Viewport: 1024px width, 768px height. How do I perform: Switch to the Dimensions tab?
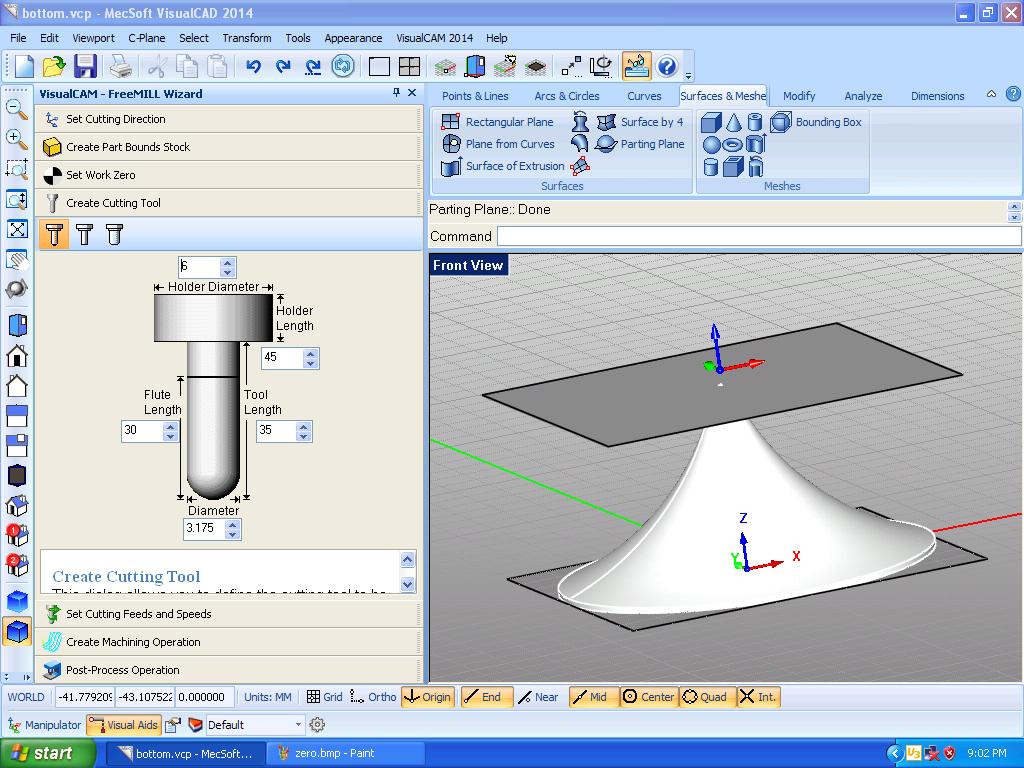(937, 96)
